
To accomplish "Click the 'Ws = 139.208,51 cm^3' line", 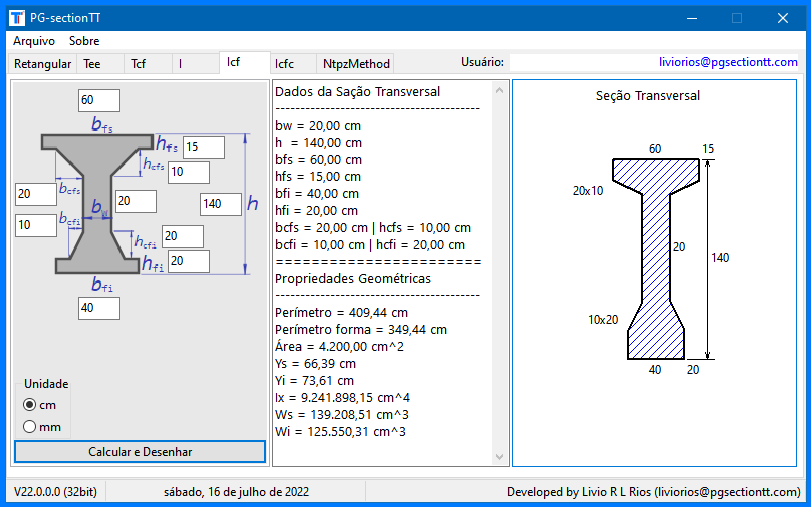I will click(342, 415).
